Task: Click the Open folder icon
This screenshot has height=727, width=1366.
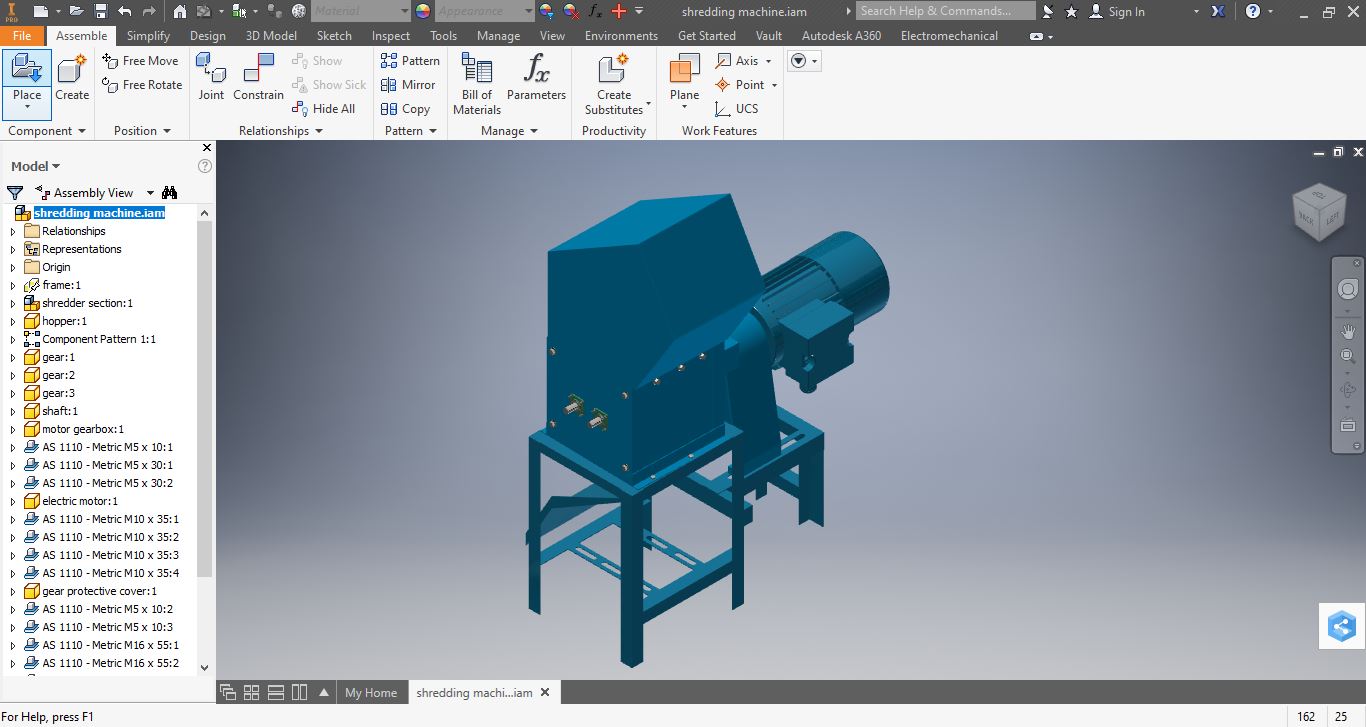Action: [x=77, y=12]
